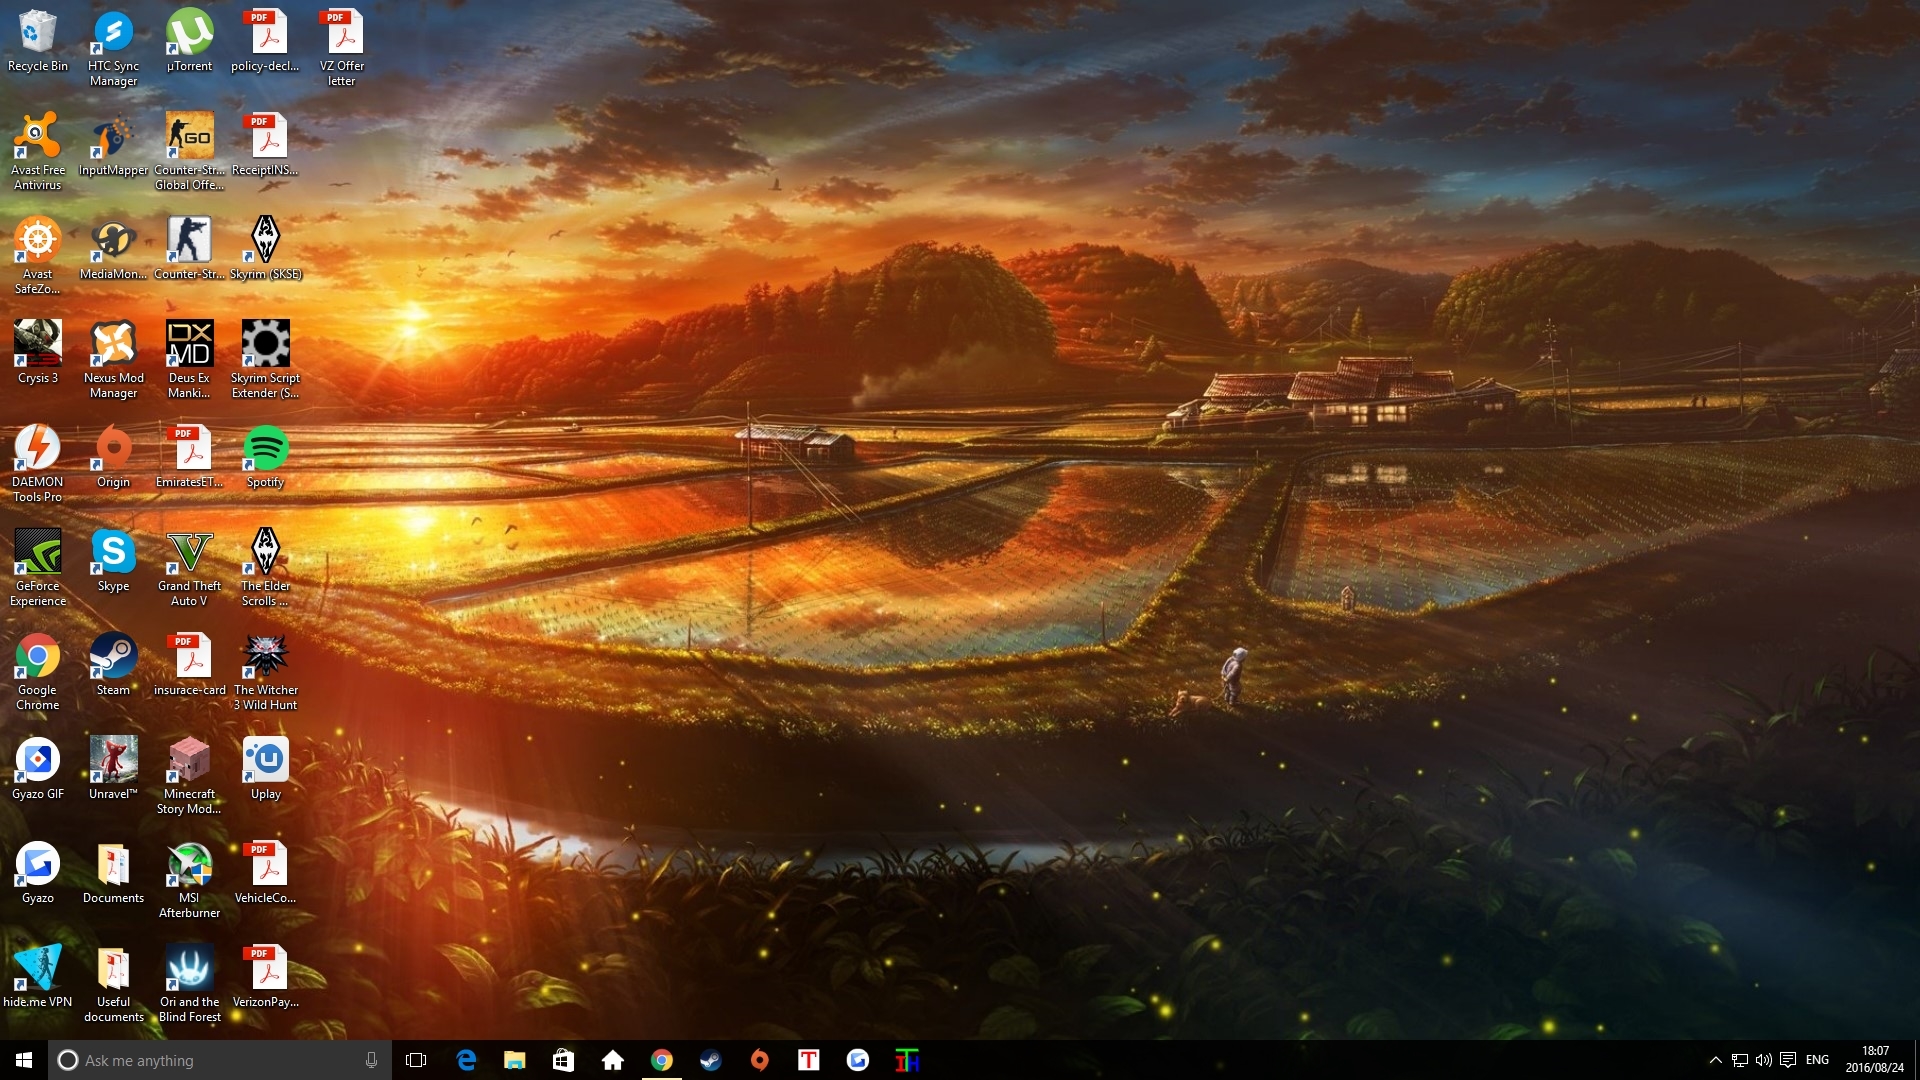Select the MSI Afterburner shortcut
This screenshot has width=1920, height=1080.
pyautogui.click(x=189, y=865)
